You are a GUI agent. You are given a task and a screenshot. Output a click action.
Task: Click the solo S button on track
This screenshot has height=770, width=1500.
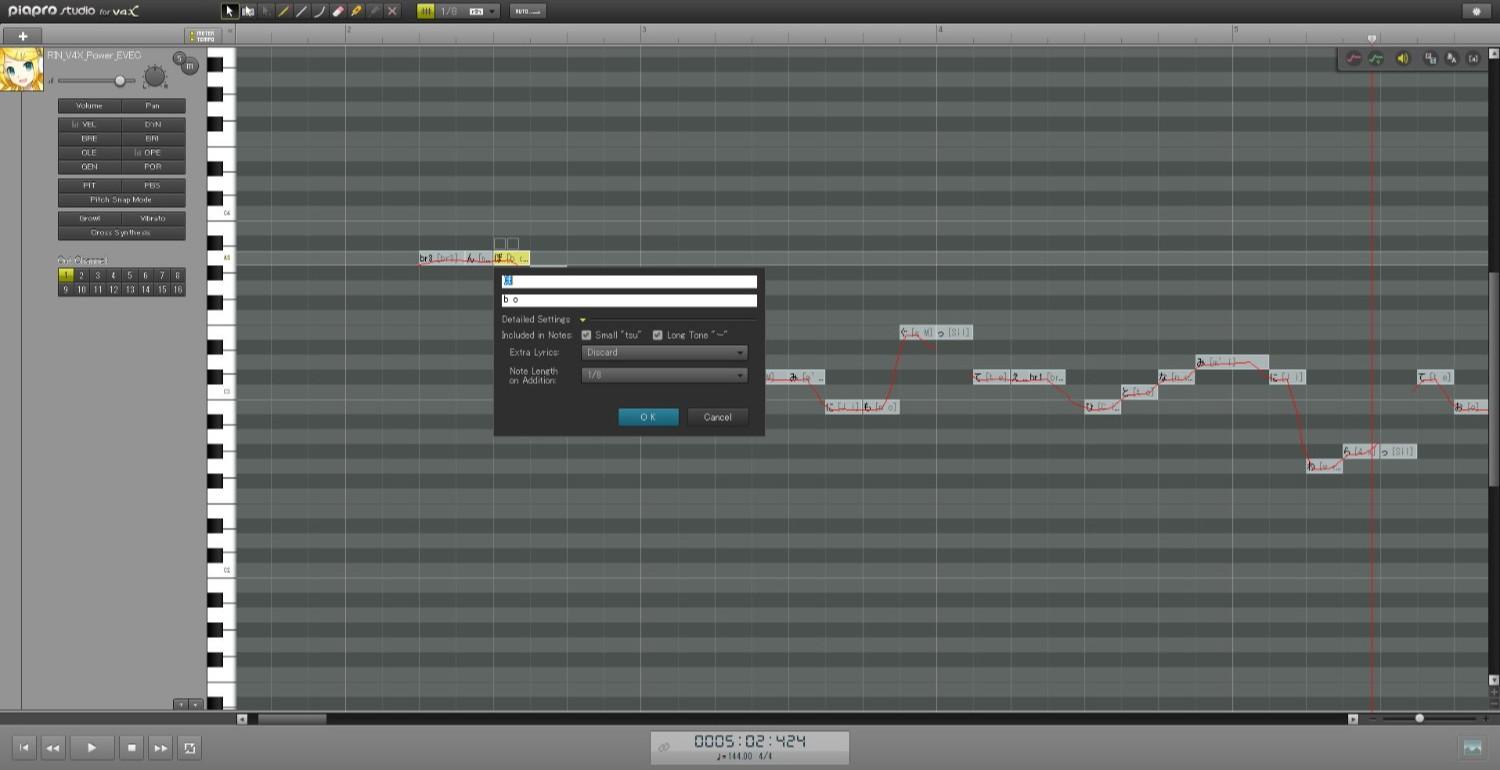click(179, 58)
